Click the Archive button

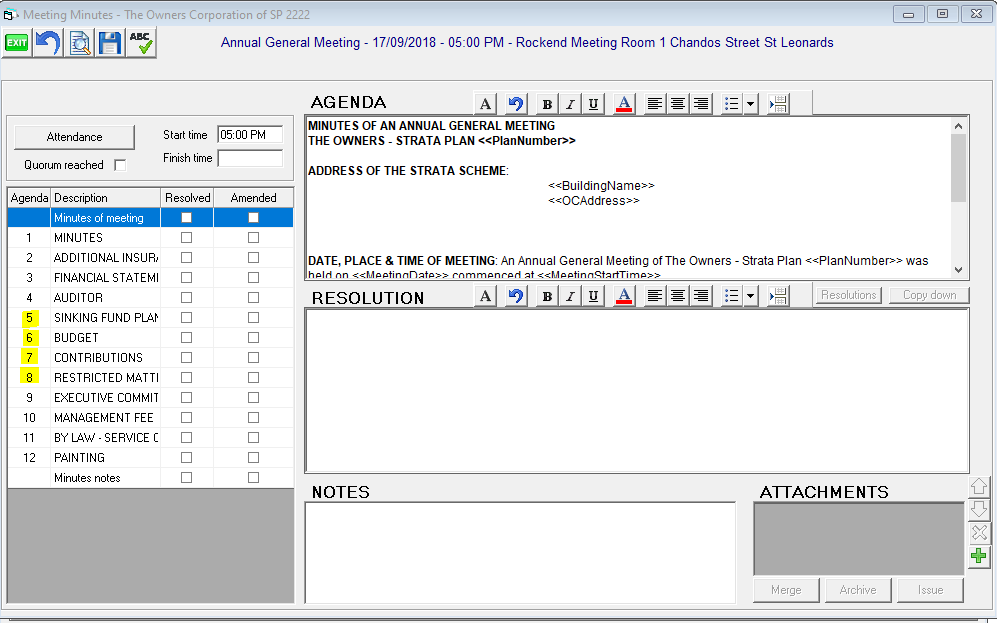pyautogui.click(x=858, y=590)
